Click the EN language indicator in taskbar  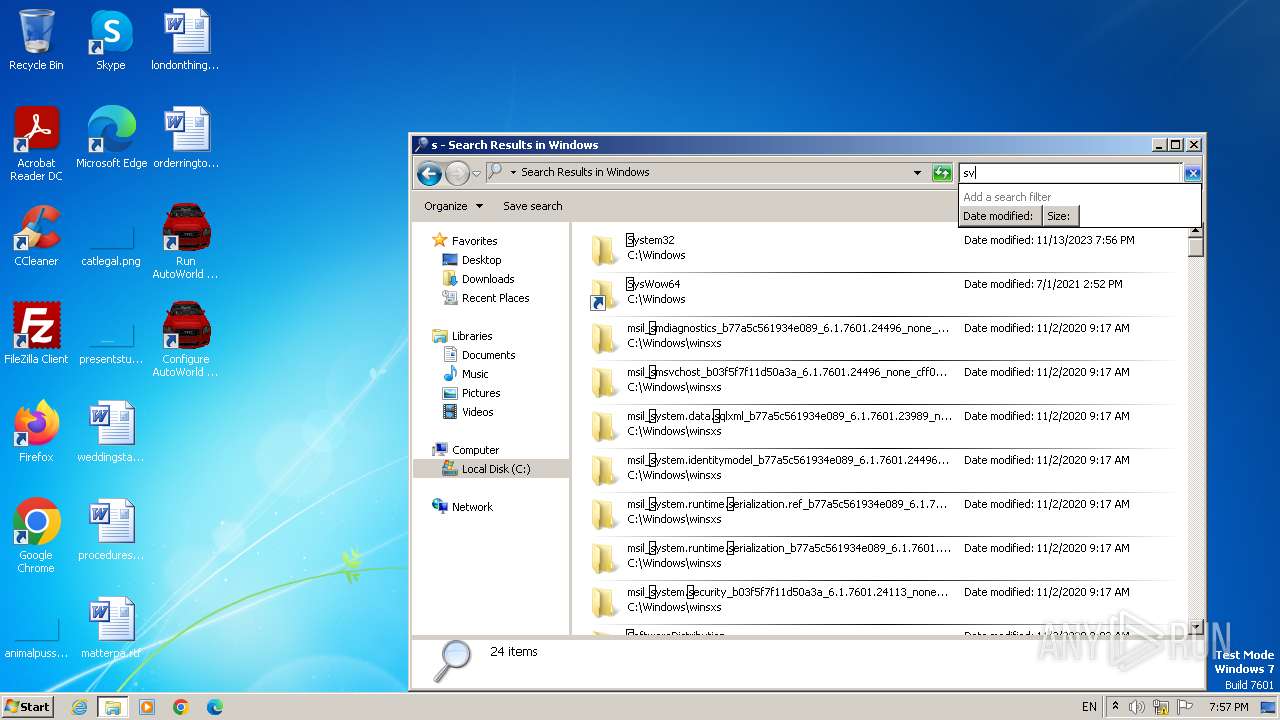click(x=1089, y=707)
